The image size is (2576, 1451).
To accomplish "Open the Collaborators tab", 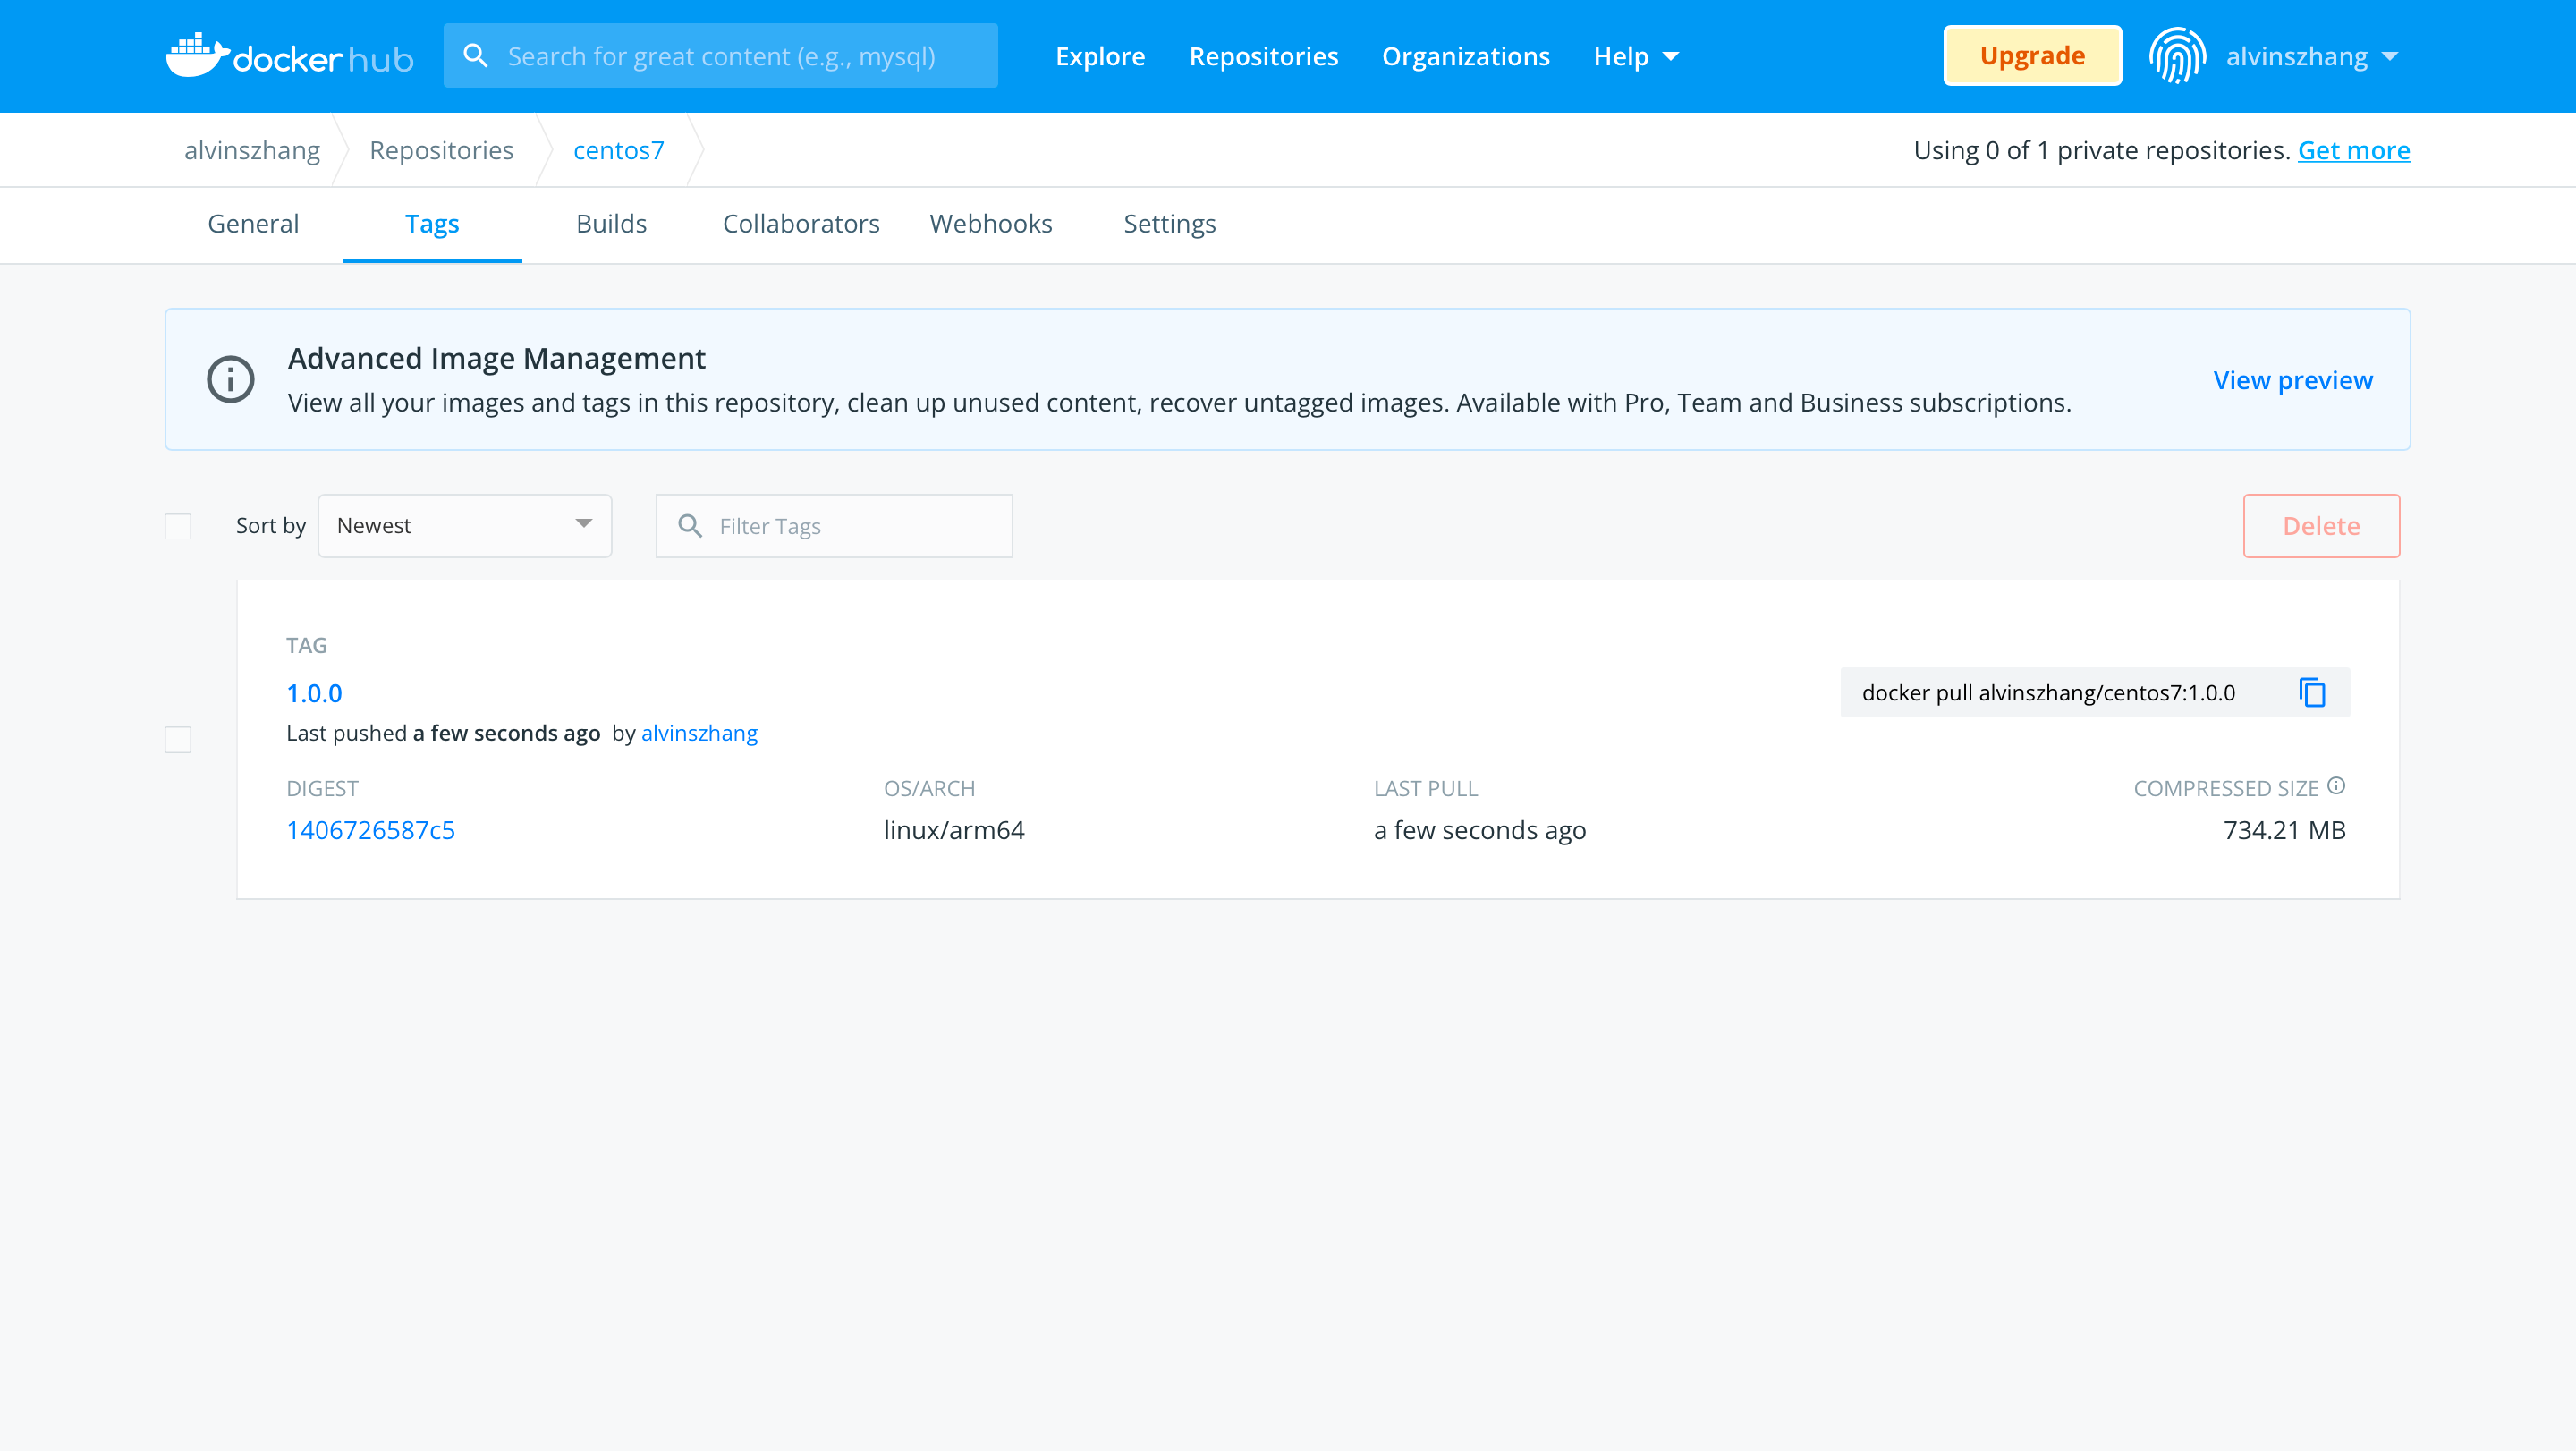I will pos(801,224).
